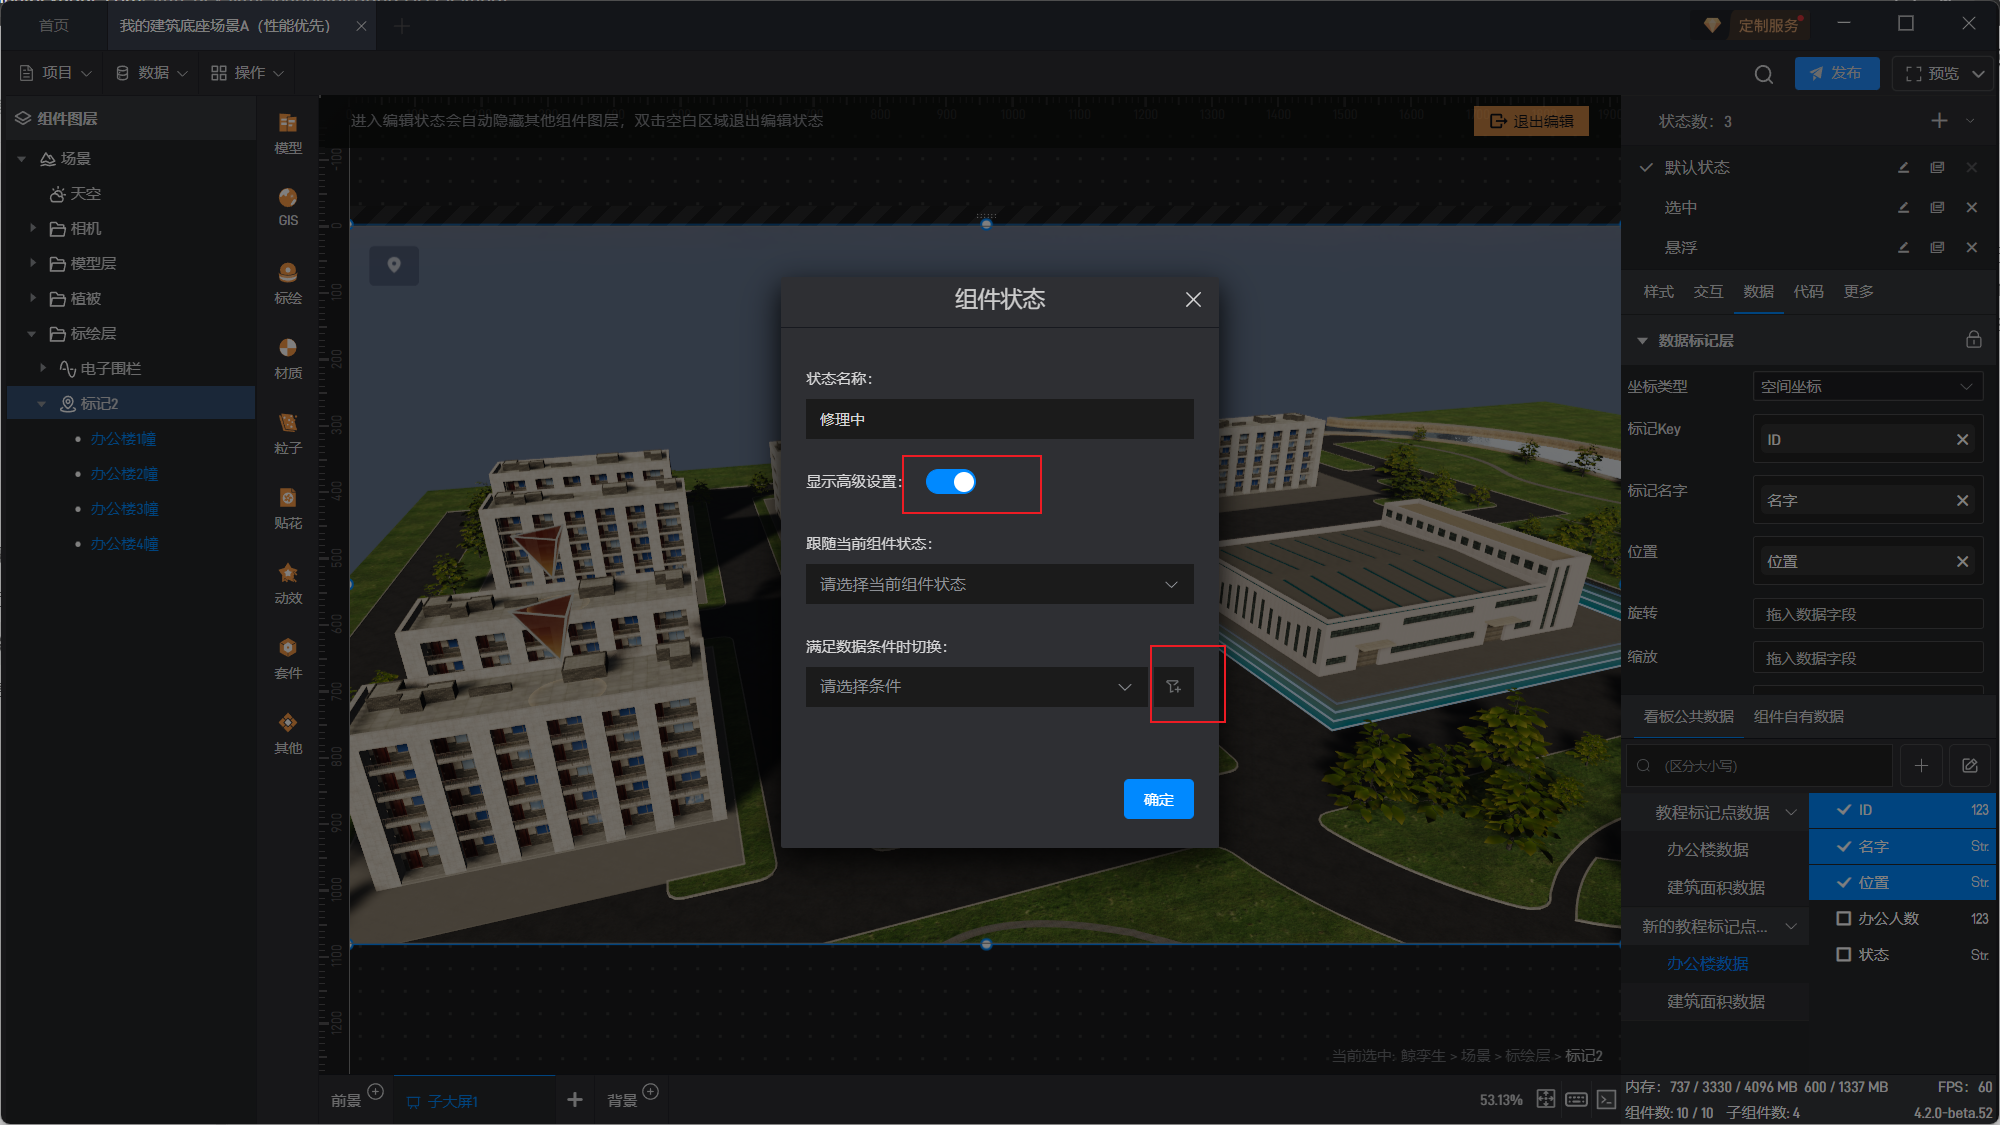Click the 退出编辑 button
The image size is (2000, 1125).
point(1531,121)
